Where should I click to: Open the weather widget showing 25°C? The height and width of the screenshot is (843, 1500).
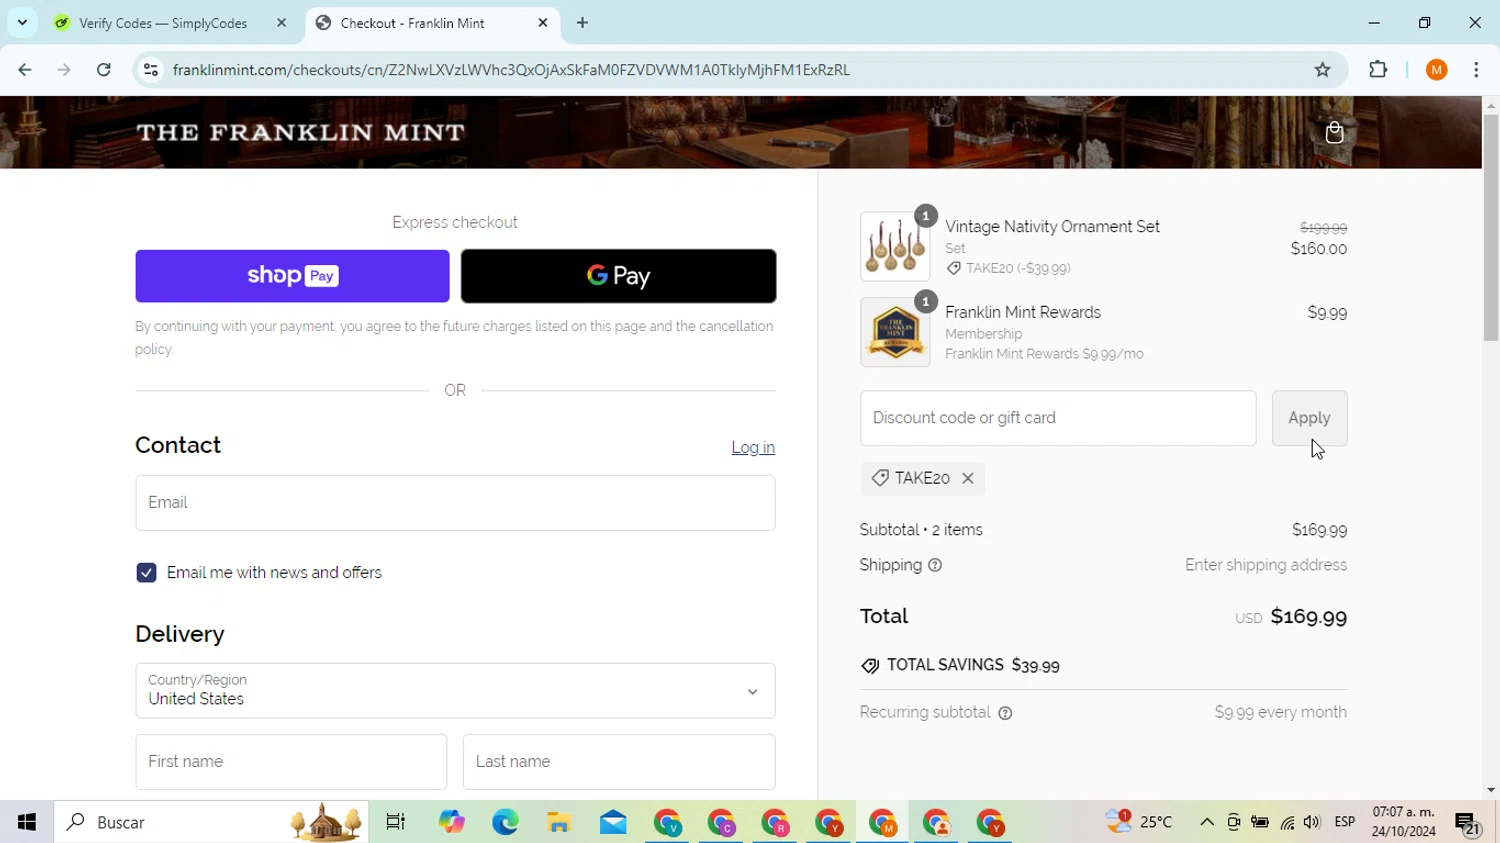point(1139,822)
